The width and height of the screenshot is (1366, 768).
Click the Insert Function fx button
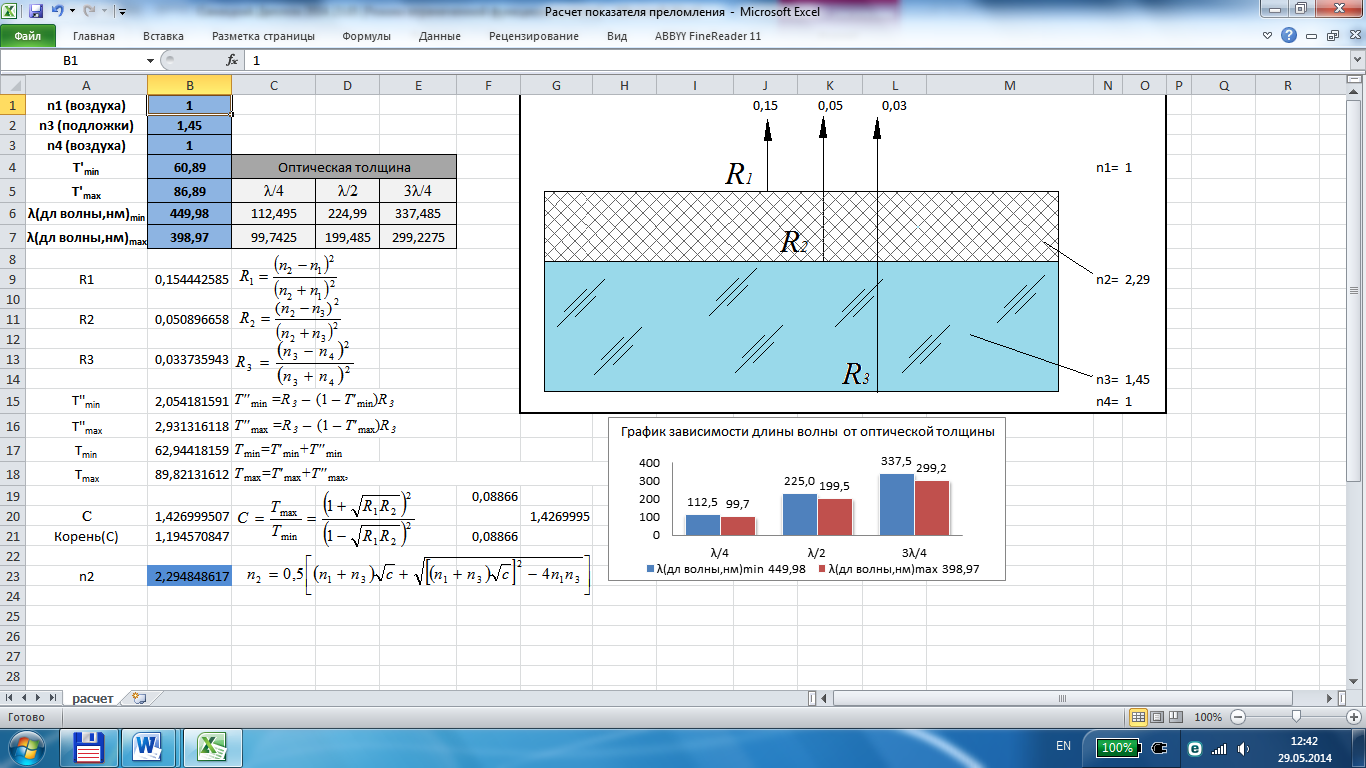[232, 60]
